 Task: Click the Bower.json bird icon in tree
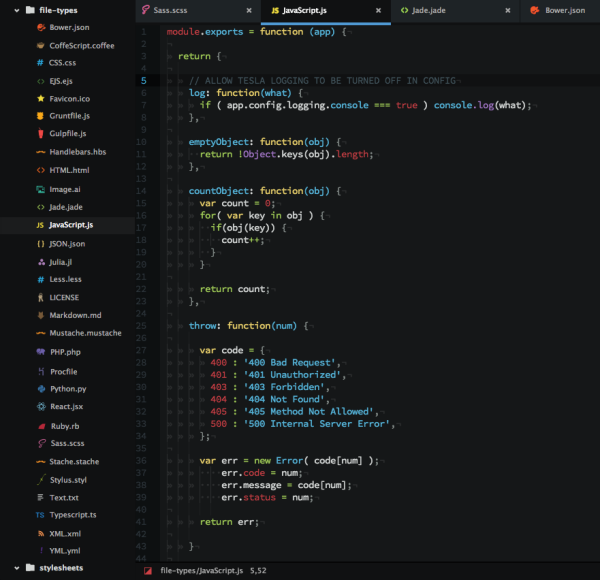[39, 27]
